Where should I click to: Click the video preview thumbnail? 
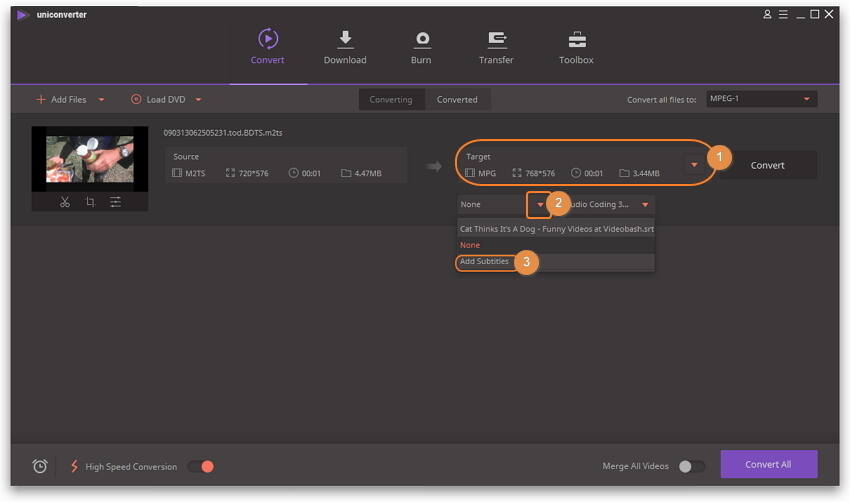[90, 159]
